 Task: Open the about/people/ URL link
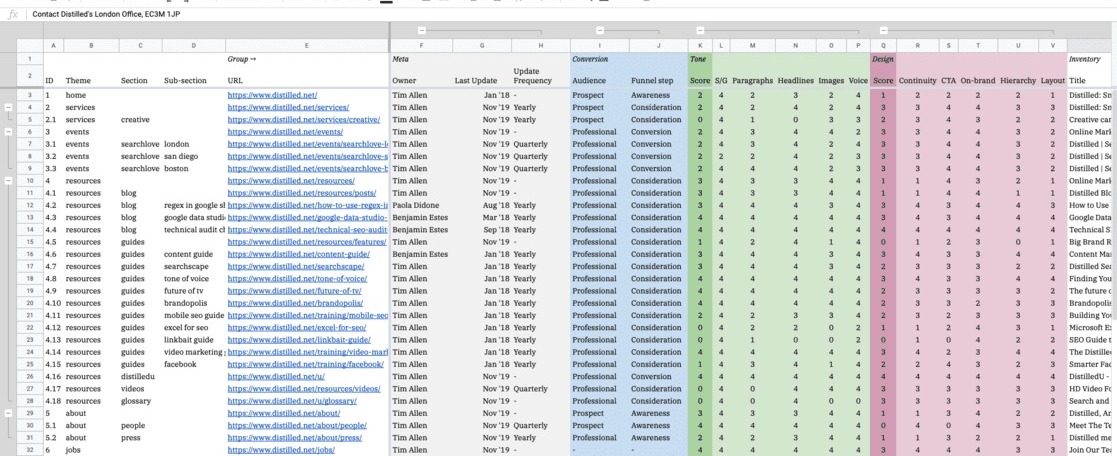click(296, 425)
